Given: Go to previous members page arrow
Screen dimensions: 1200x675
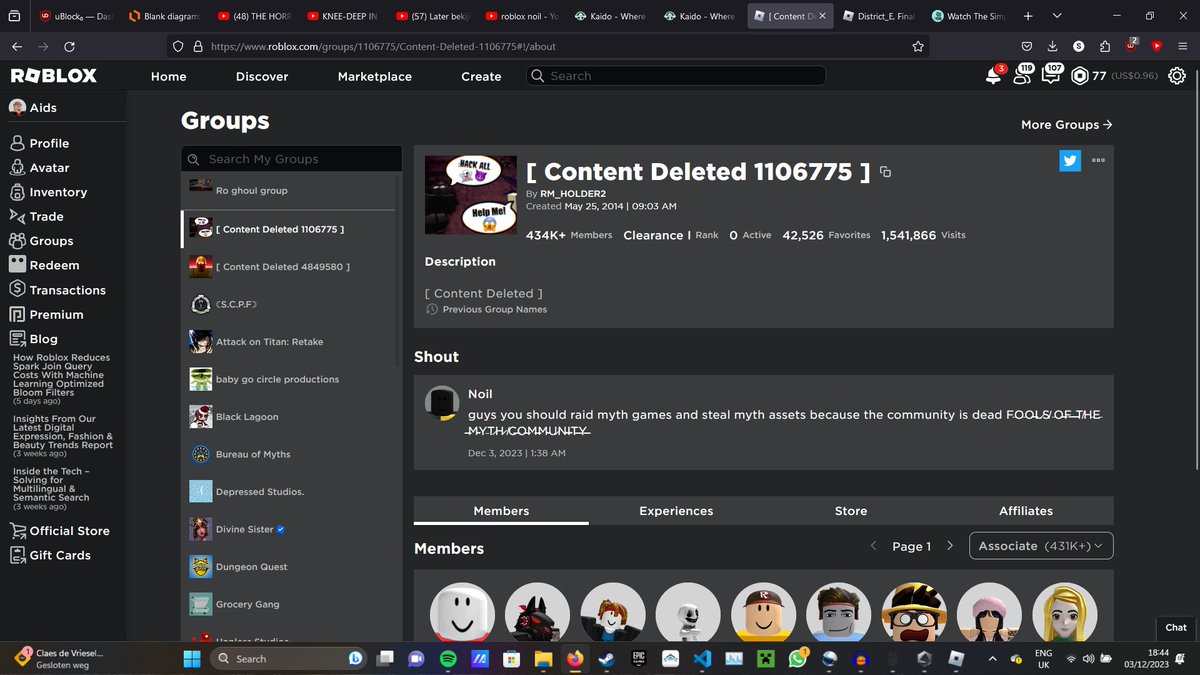Looking at the screenshot, I should (874, 546).
